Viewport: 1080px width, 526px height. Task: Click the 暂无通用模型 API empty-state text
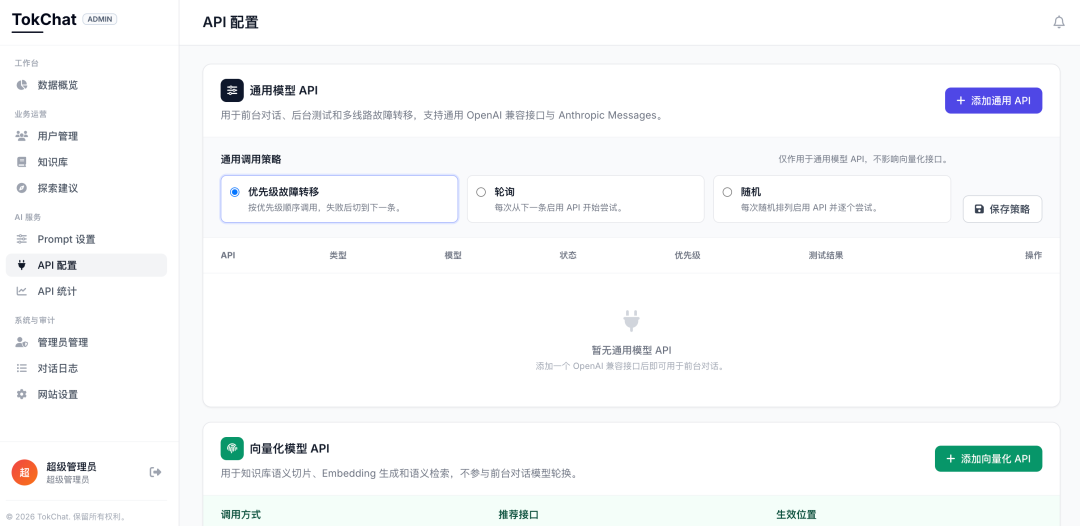[x=631, y=350]
